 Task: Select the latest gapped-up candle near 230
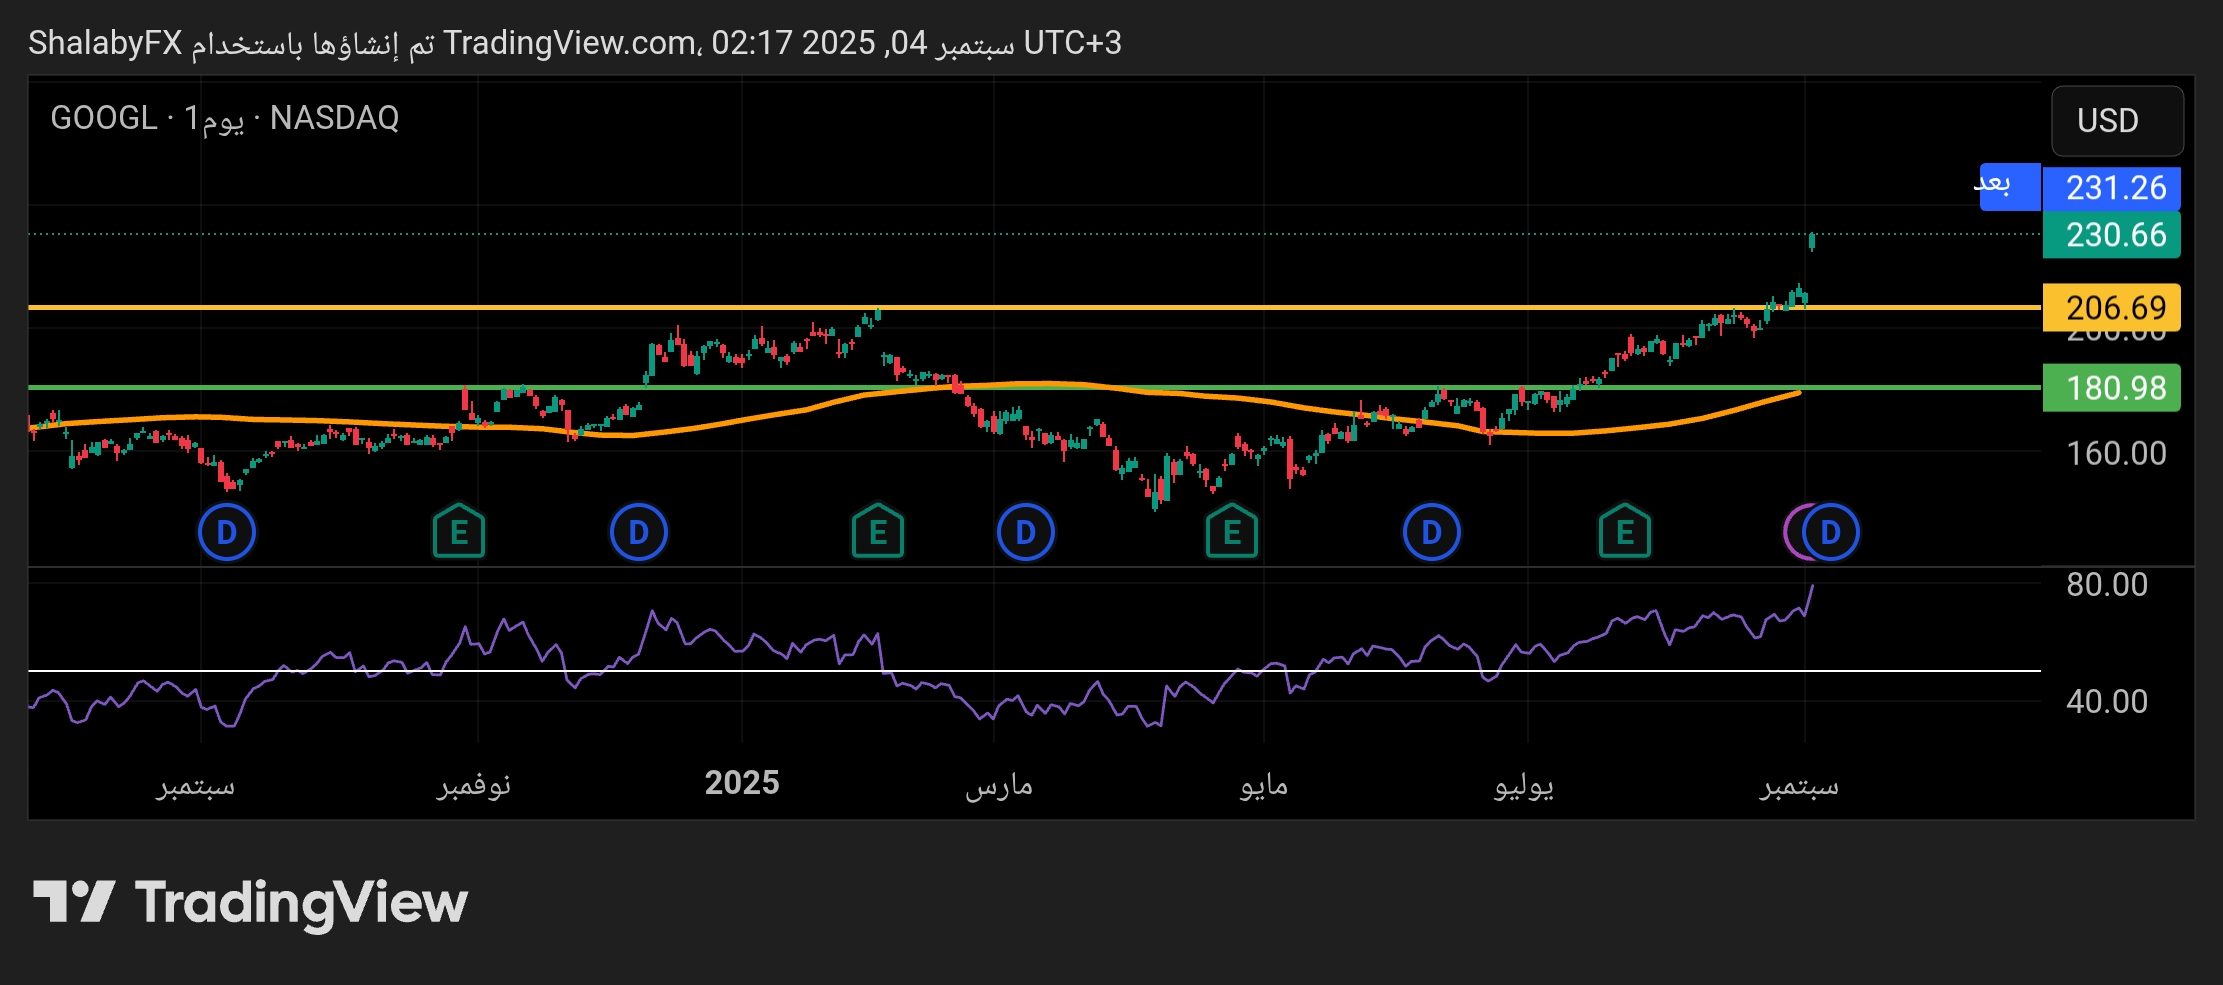point(1812,241)
